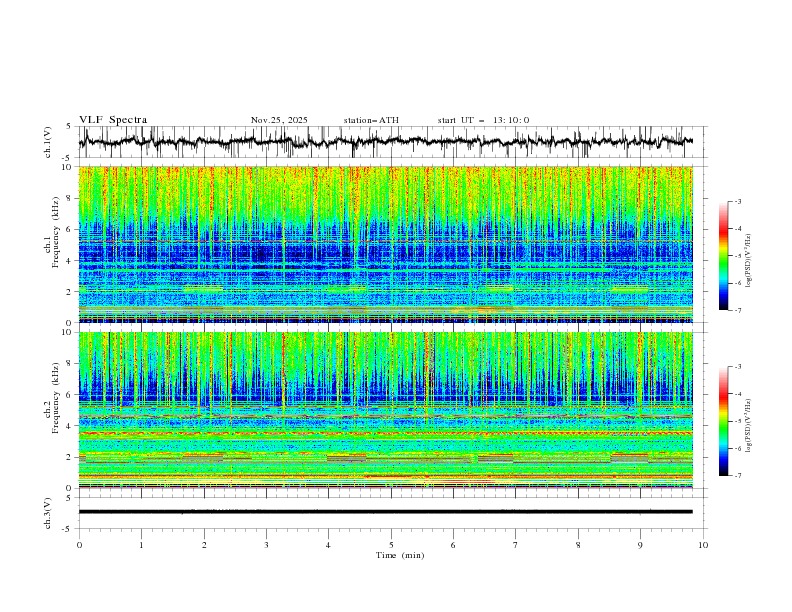Screen dimensions: 792x612
Task: Click the 'ch.3(V)' waveform axis label
Action: [x=48, y=513]
